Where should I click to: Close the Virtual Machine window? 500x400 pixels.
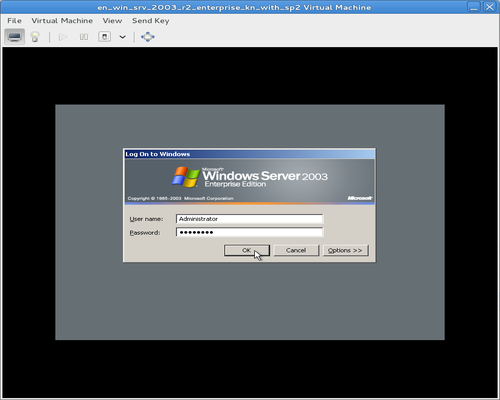coord(489,7)
